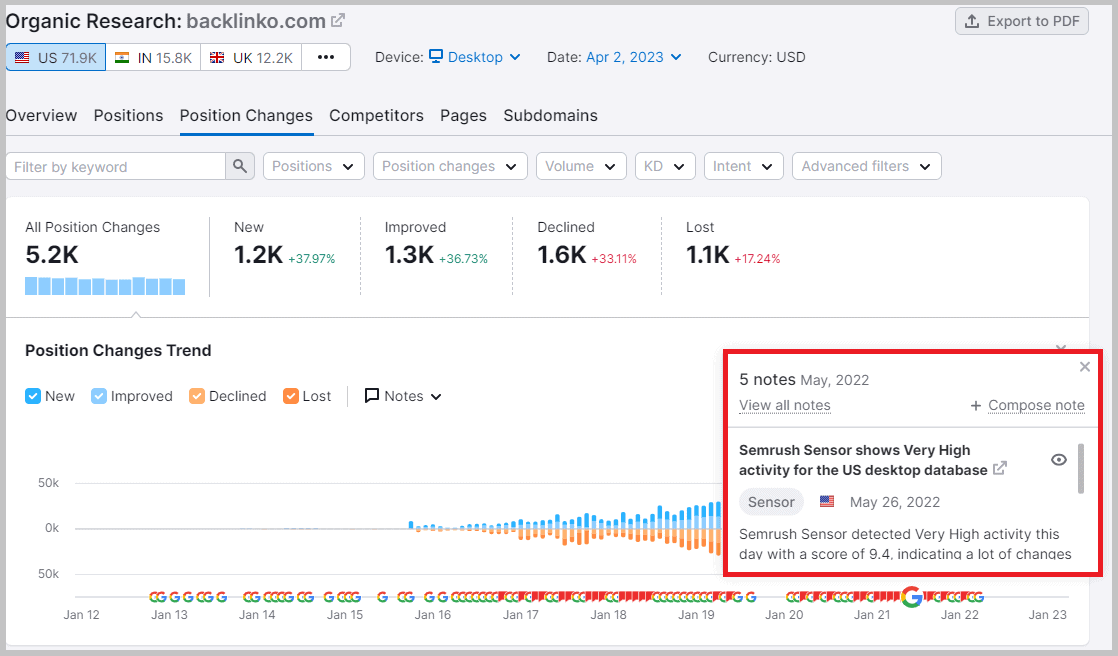Viewport: 1118px width, 656px height.
Task: Toggle the note visibility eye icon
Action: pyautogui.click(x=1059, y=460)
